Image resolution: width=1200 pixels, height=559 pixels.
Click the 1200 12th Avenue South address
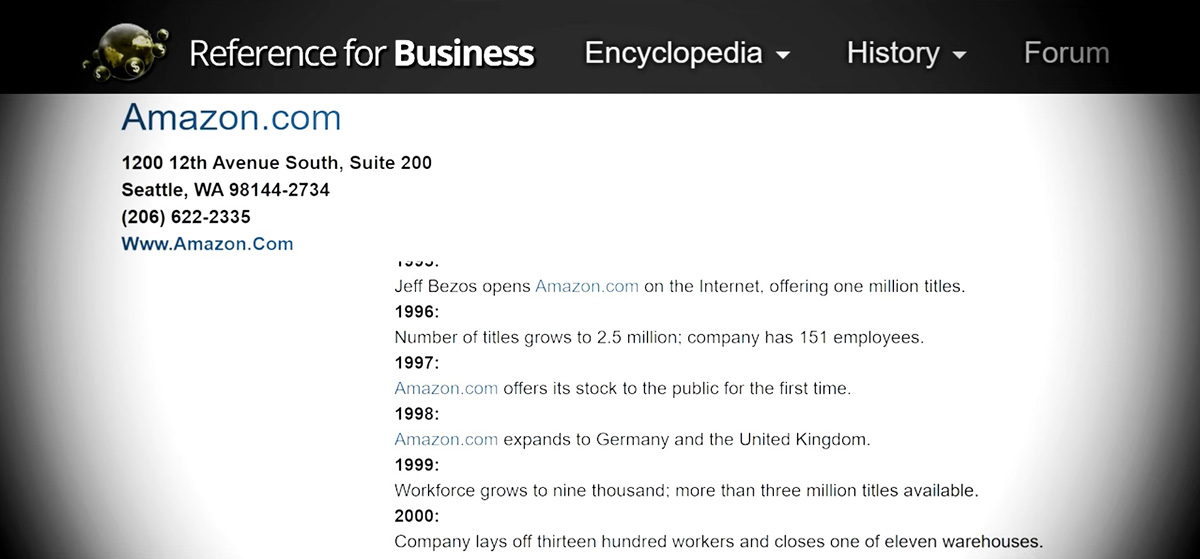(276, 162)
